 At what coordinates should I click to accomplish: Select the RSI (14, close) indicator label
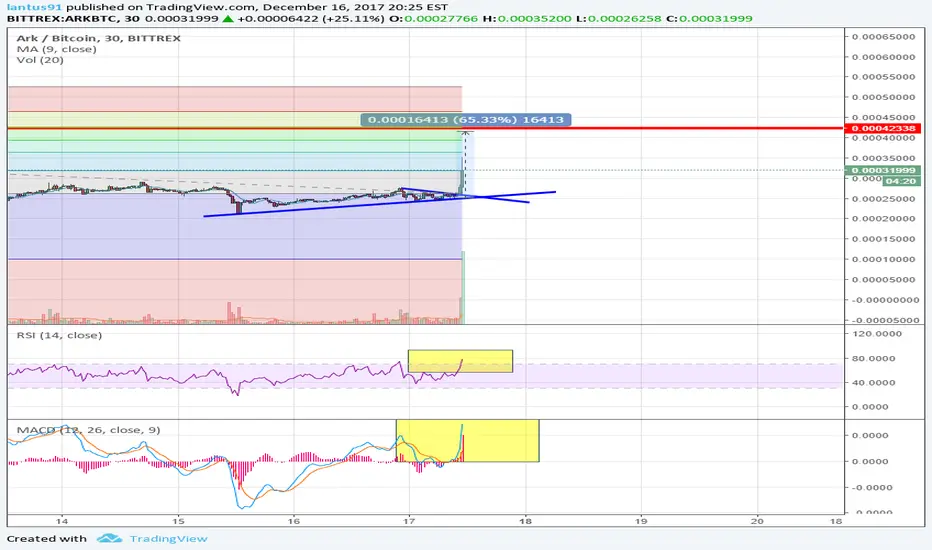click(x=59, y=335)
